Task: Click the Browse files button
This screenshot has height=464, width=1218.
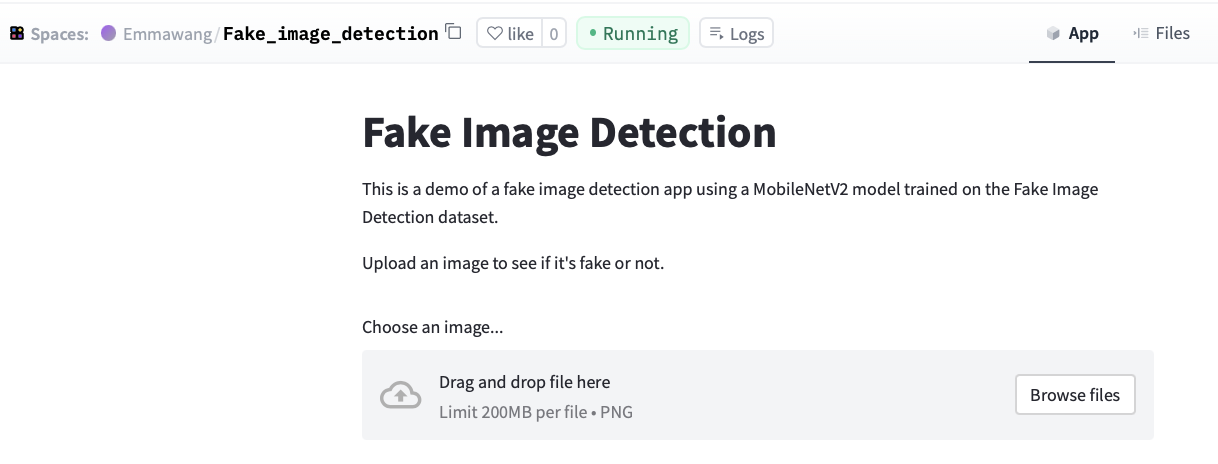Action: click(x=1075, y=395)
